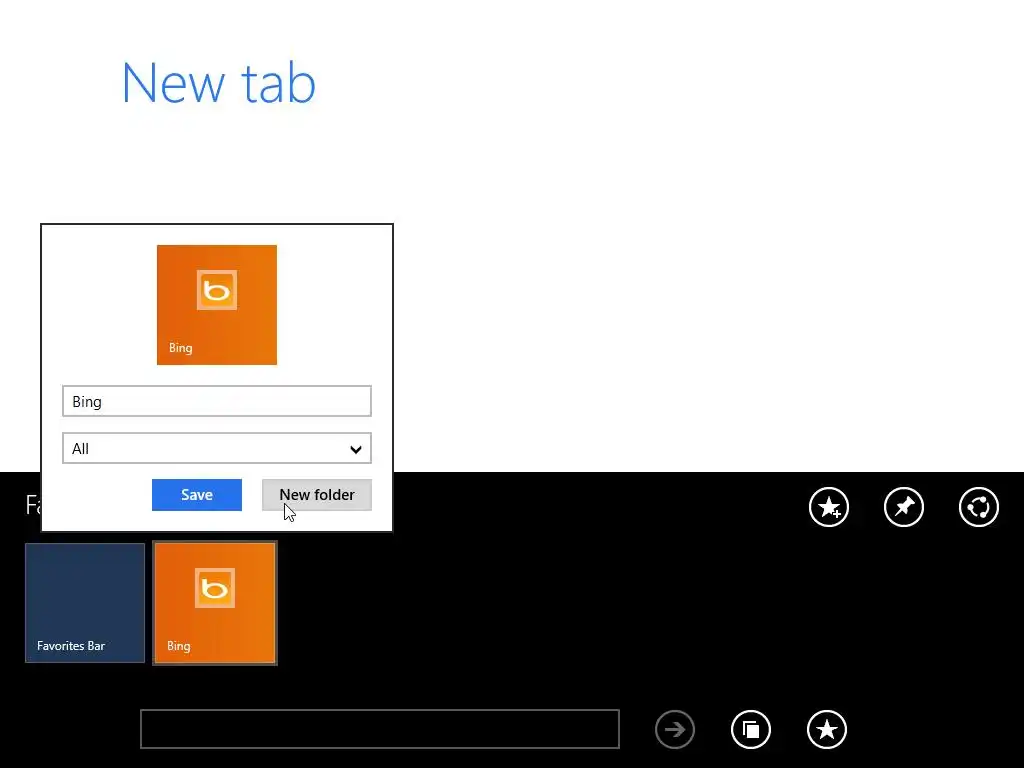1024x768 pixels.
Task: Click the Pin site icon
Action: [904, 507]
